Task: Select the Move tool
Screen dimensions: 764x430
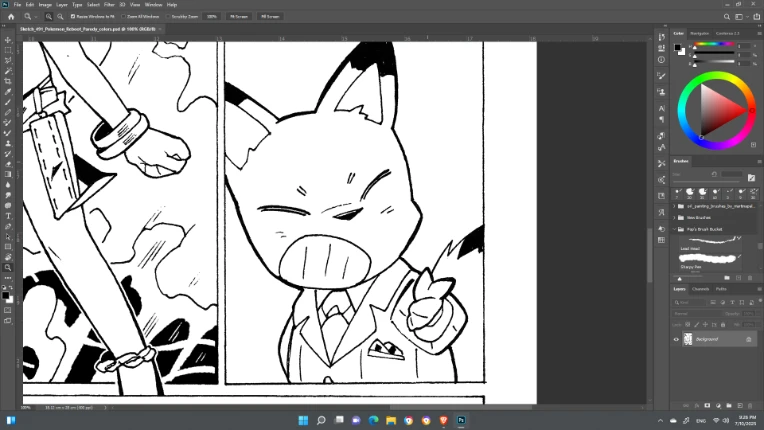Action: coord(8,40)
